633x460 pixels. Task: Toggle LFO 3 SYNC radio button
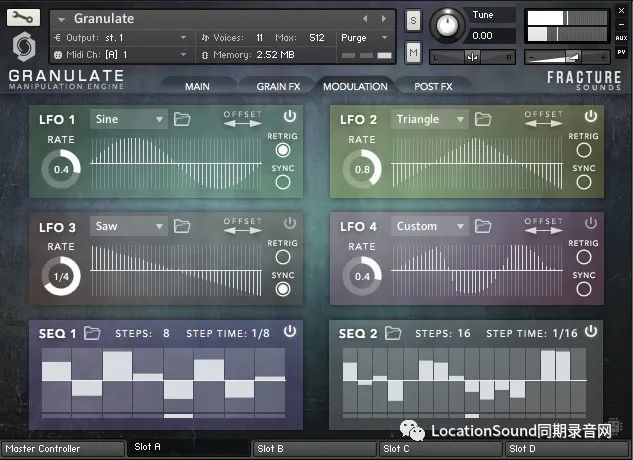[x=283, y=289]
